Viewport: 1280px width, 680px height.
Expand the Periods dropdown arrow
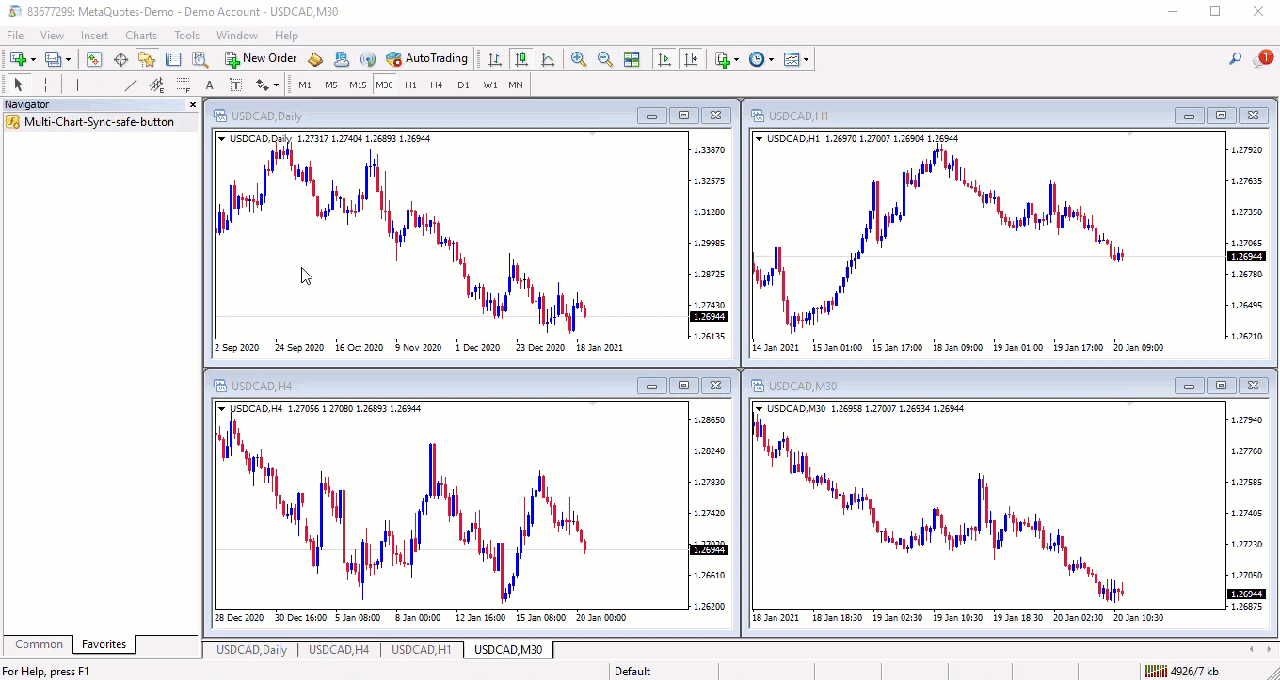[x=771, y=60]
